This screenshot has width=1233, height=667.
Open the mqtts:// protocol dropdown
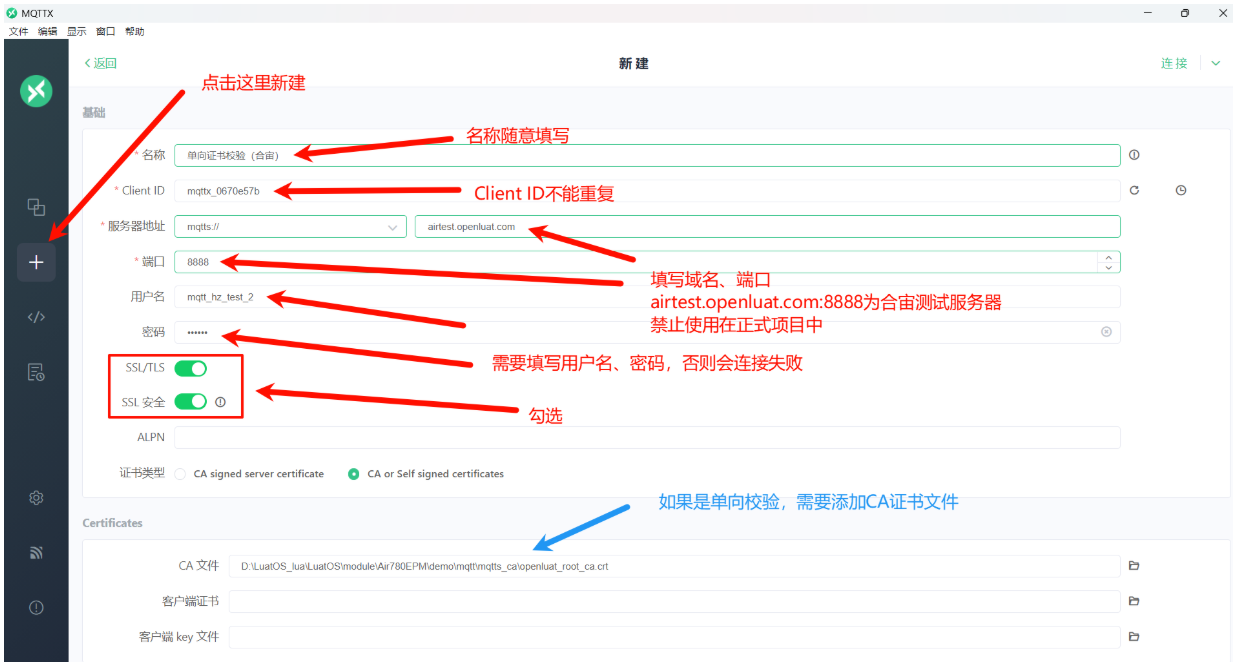tap(290, 227)
